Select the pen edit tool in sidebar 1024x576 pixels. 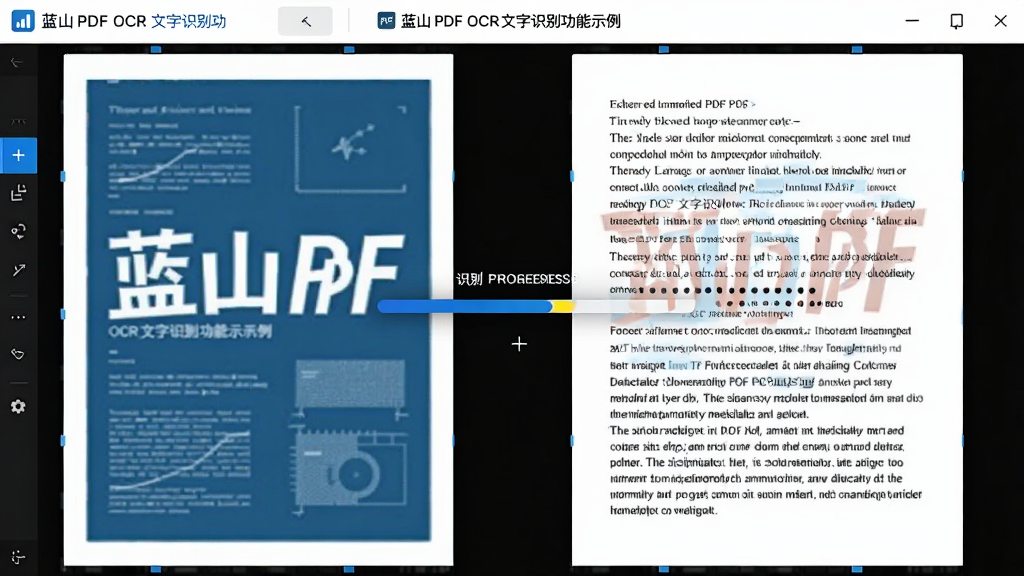18,270
